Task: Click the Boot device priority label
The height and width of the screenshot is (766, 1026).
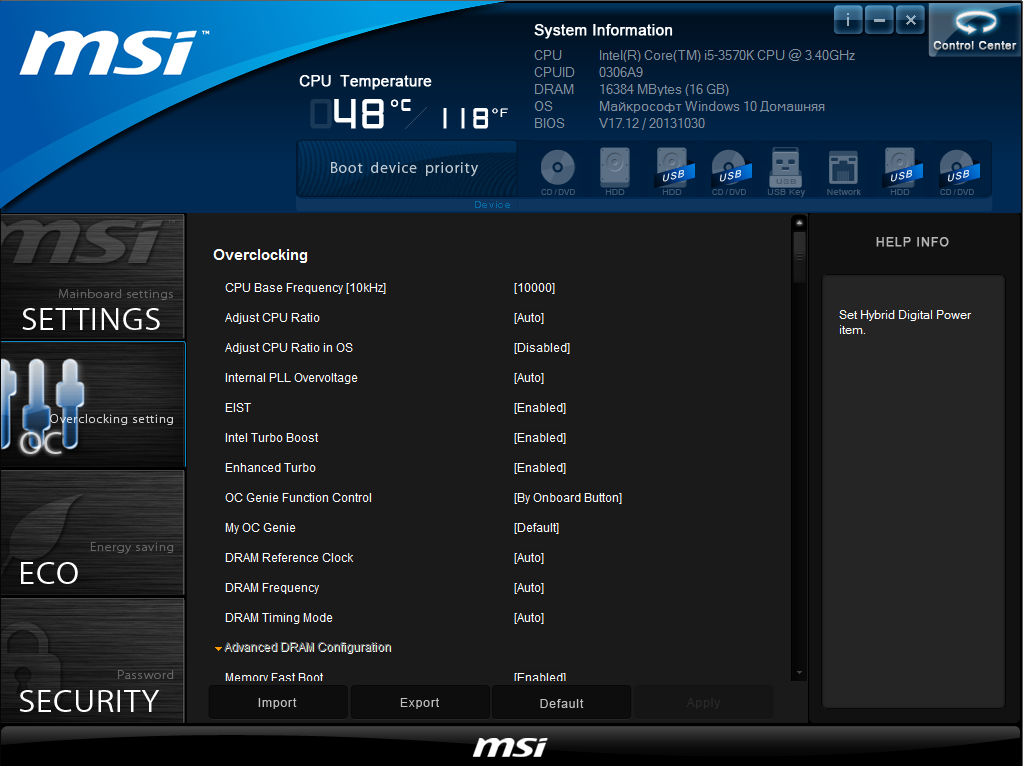Action: point(404,168)
